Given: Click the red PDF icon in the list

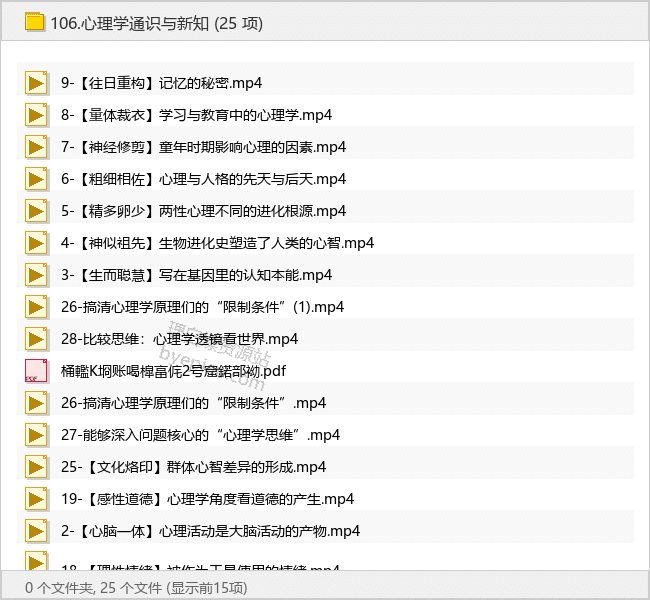Looking at the screenshot, I should [36, 371].
